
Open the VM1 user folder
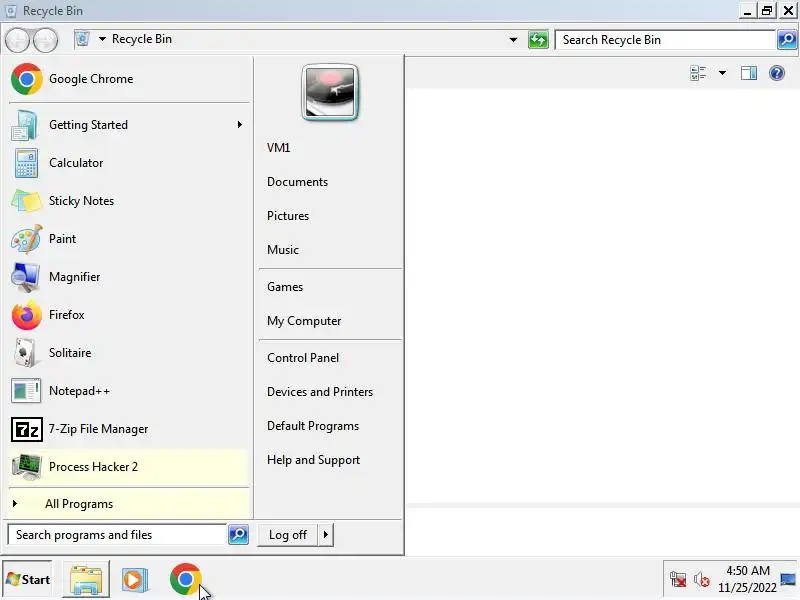[279, 148]
